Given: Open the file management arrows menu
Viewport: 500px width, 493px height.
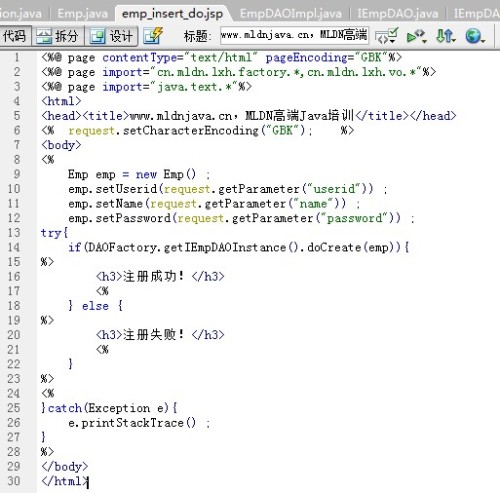Looking at the screenshot, I should [446, 36].
